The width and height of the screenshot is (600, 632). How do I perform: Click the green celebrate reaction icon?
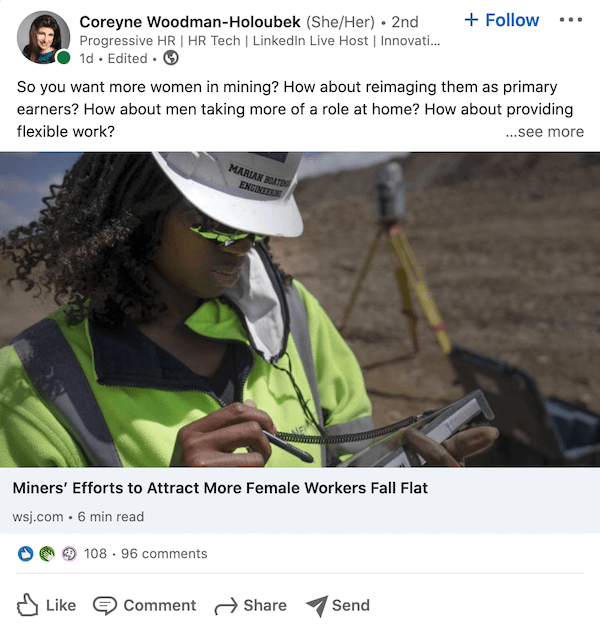click(47, 553)
